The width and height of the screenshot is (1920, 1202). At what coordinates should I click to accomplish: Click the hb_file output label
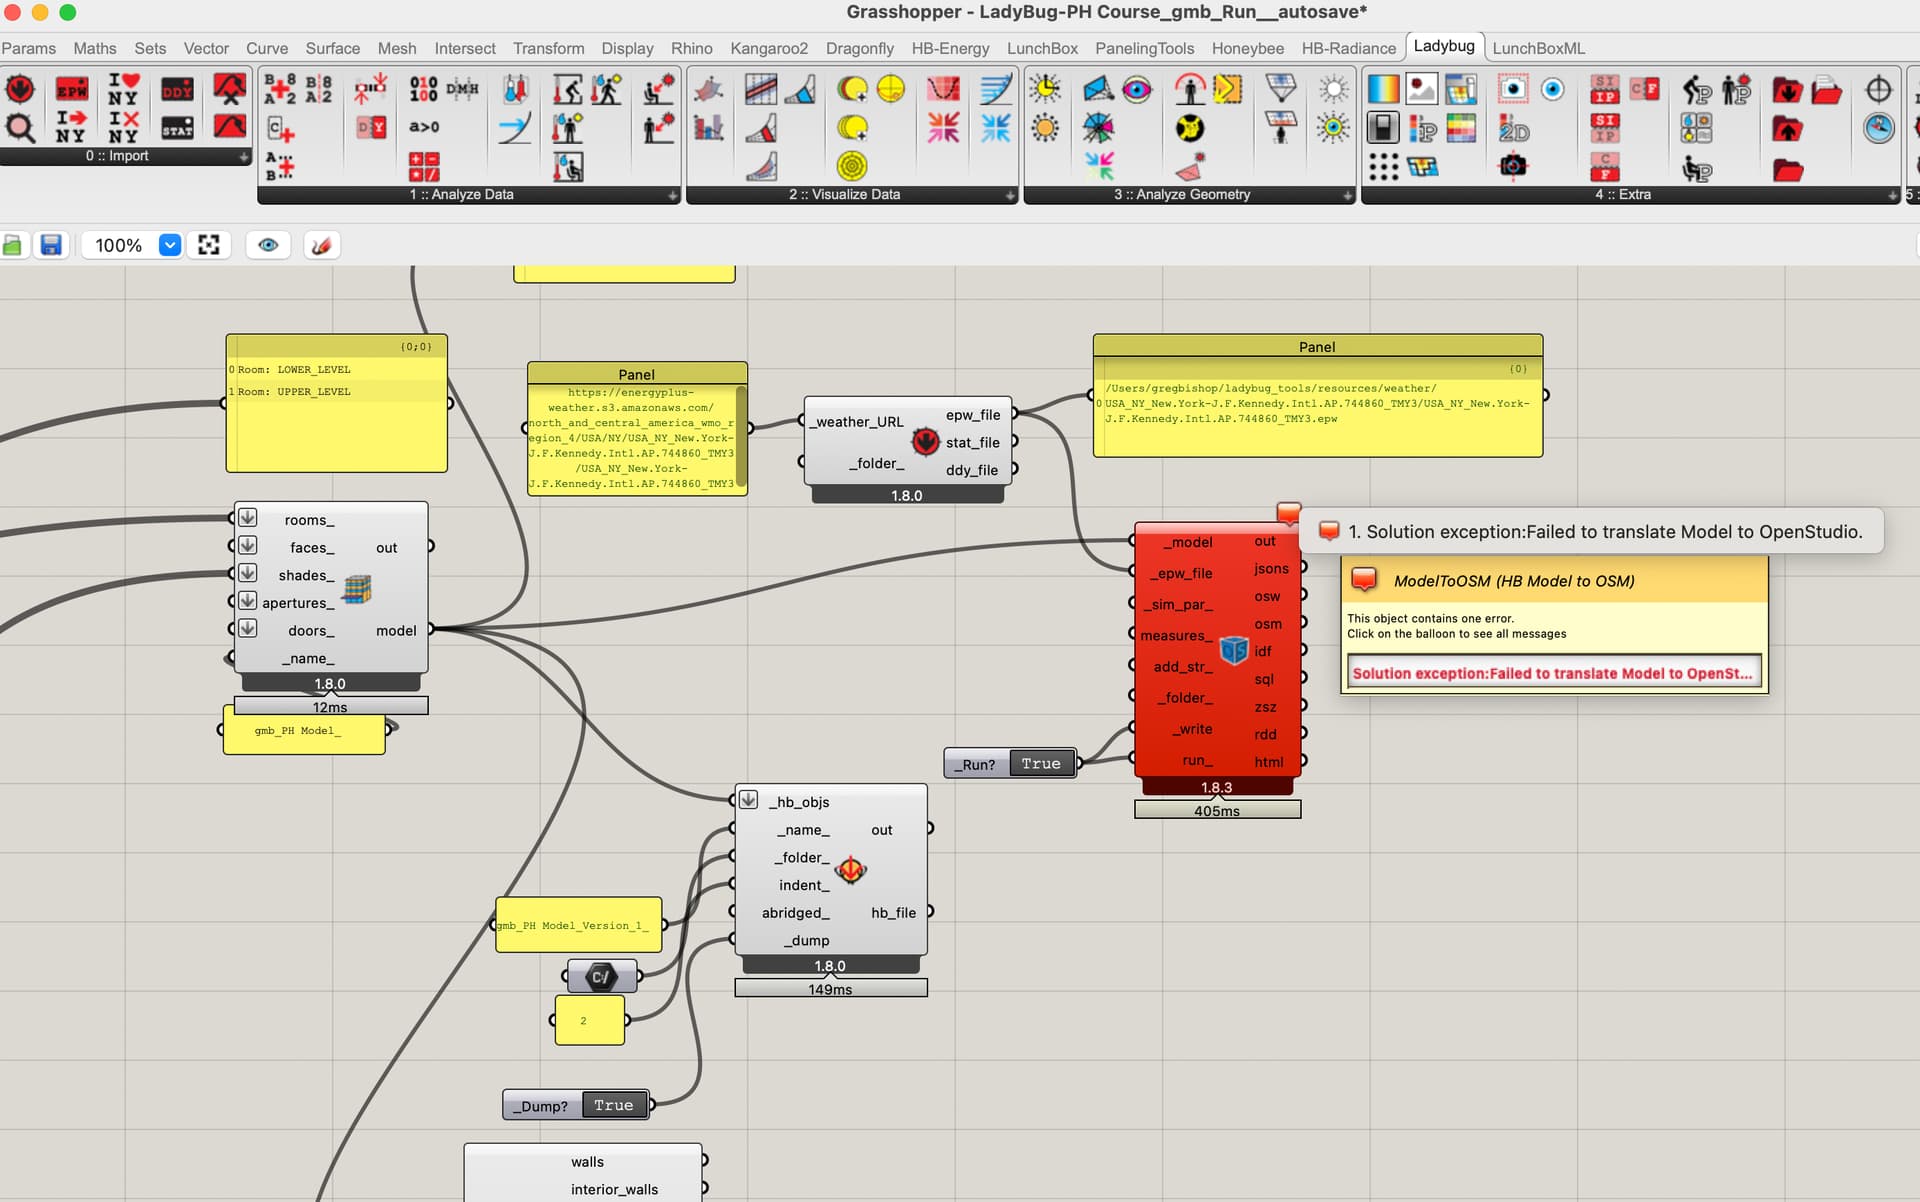pyautogui.click(x=893, y=913)
